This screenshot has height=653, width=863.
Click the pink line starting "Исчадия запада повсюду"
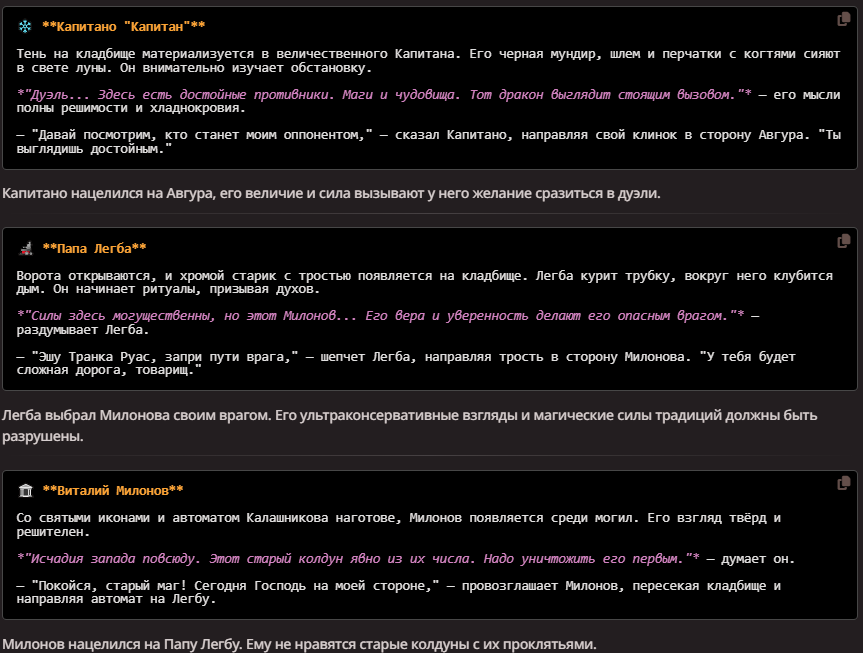click(x=358, y=559)
